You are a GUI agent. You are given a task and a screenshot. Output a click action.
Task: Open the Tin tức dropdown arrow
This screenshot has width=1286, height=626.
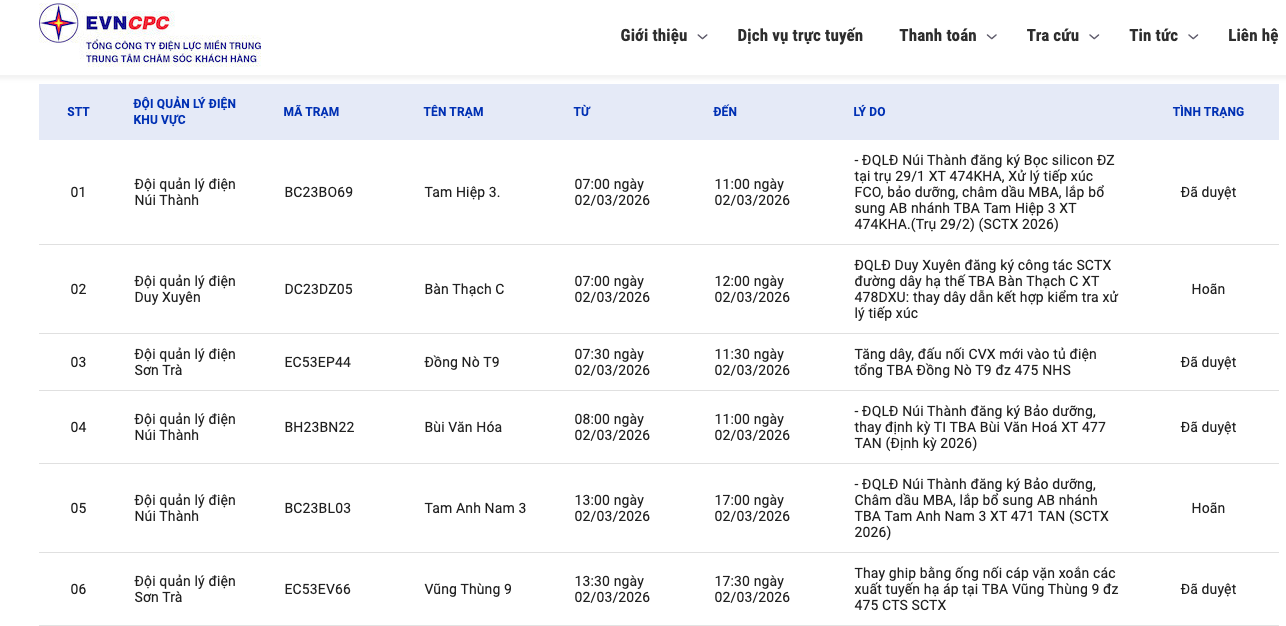point(1192,37)
